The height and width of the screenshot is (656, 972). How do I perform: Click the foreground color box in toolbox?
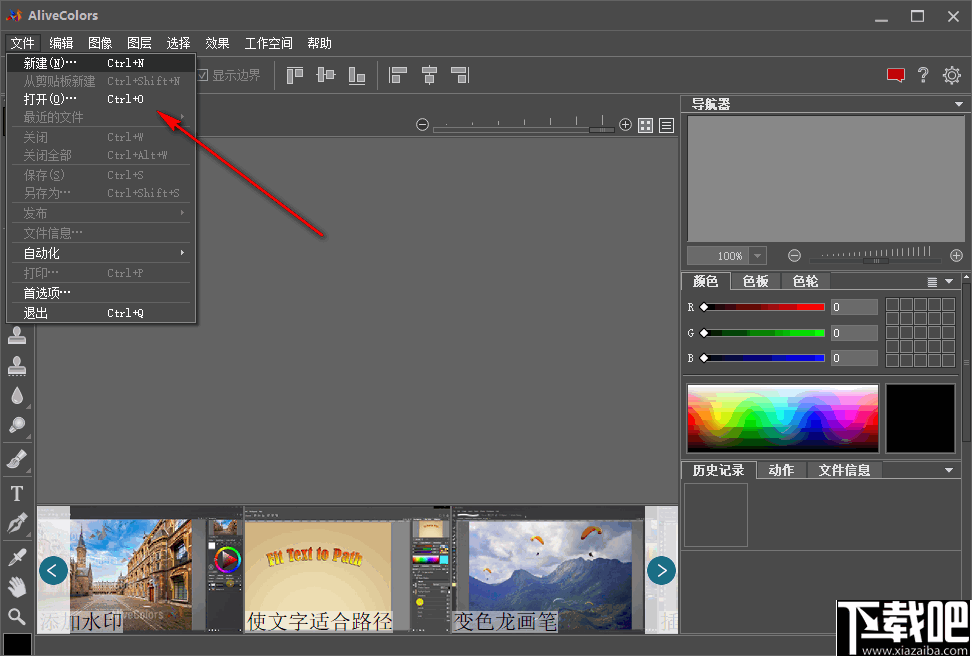[17, 644]
